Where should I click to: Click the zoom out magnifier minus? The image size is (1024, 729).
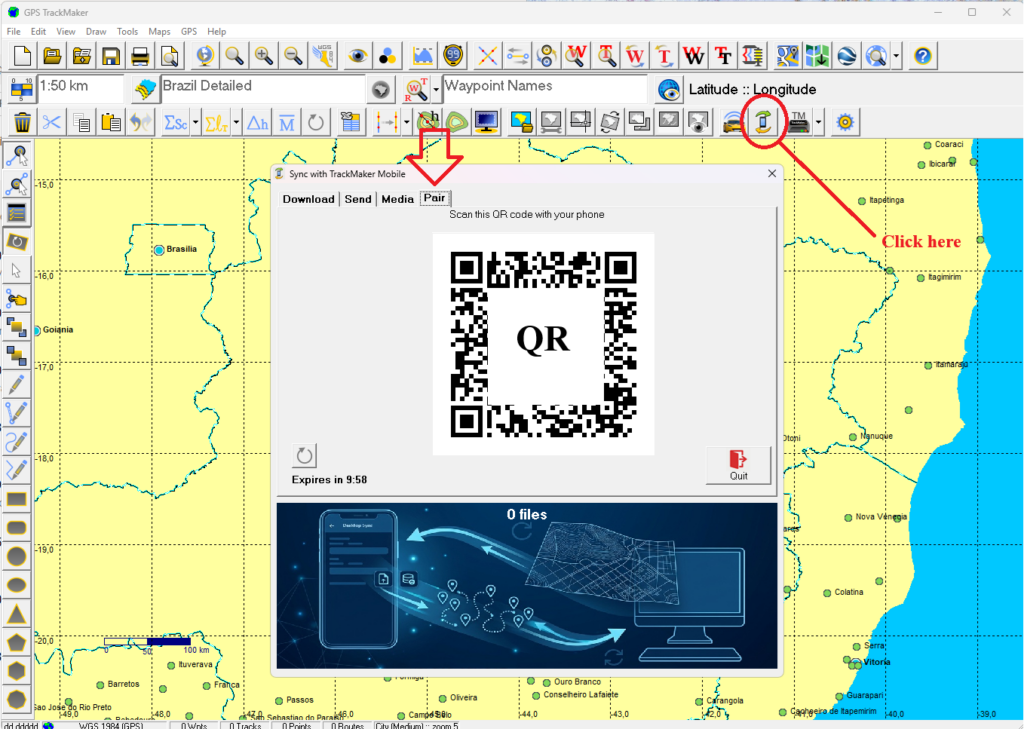[293, 56]
